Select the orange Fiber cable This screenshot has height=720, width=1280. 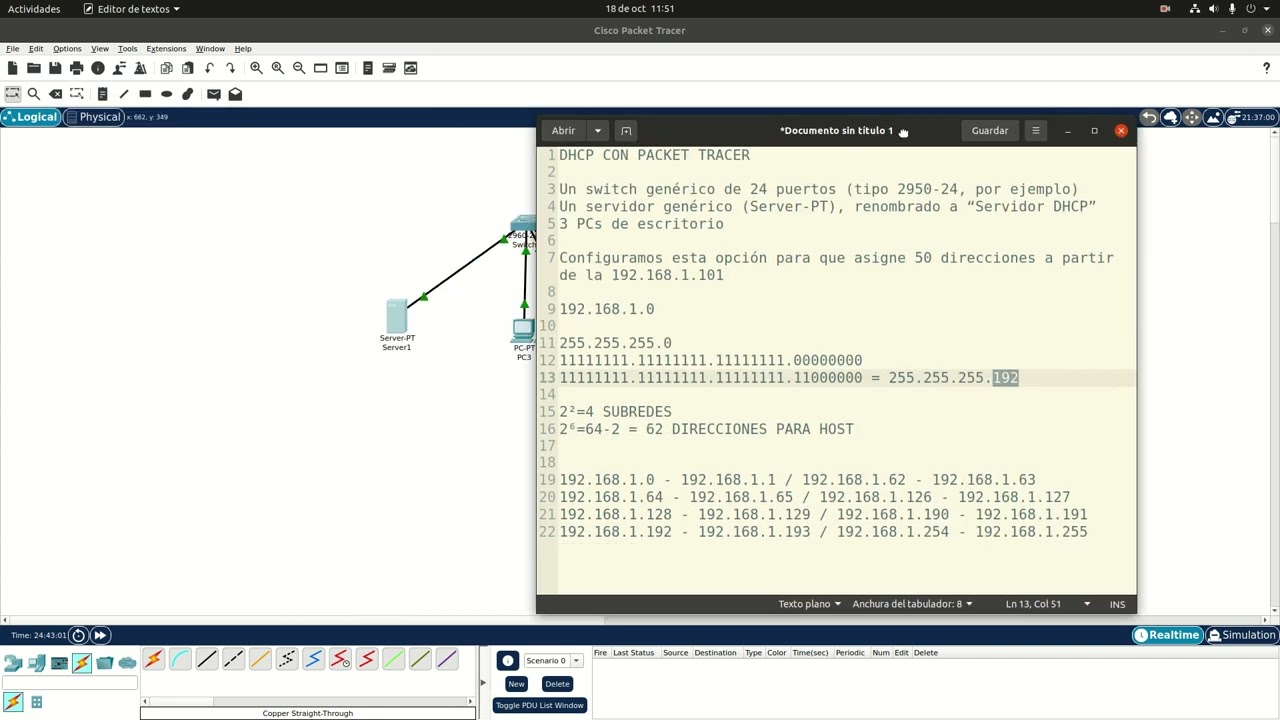(x=260, y=659)
